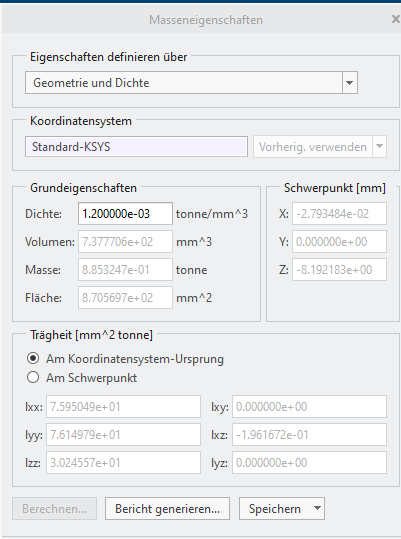This screenshot has height=539, width=401.
Task: Click the Fläche value field
Action: coord(125,298)
